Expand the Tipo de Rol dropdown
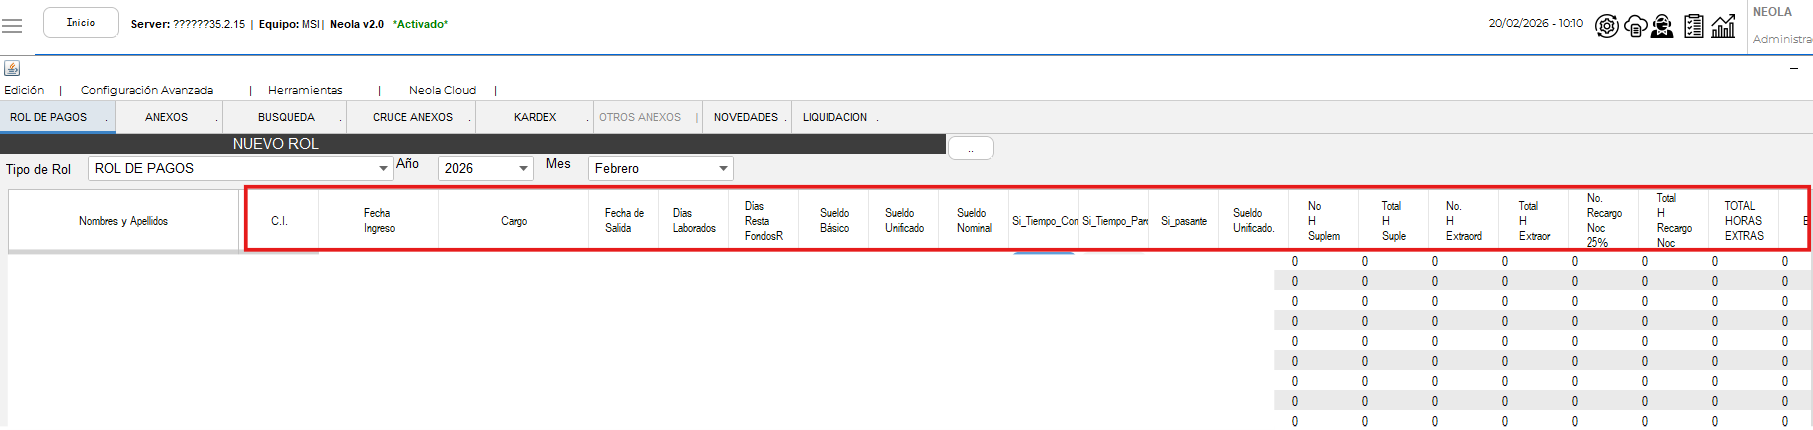 coord(383,169)
